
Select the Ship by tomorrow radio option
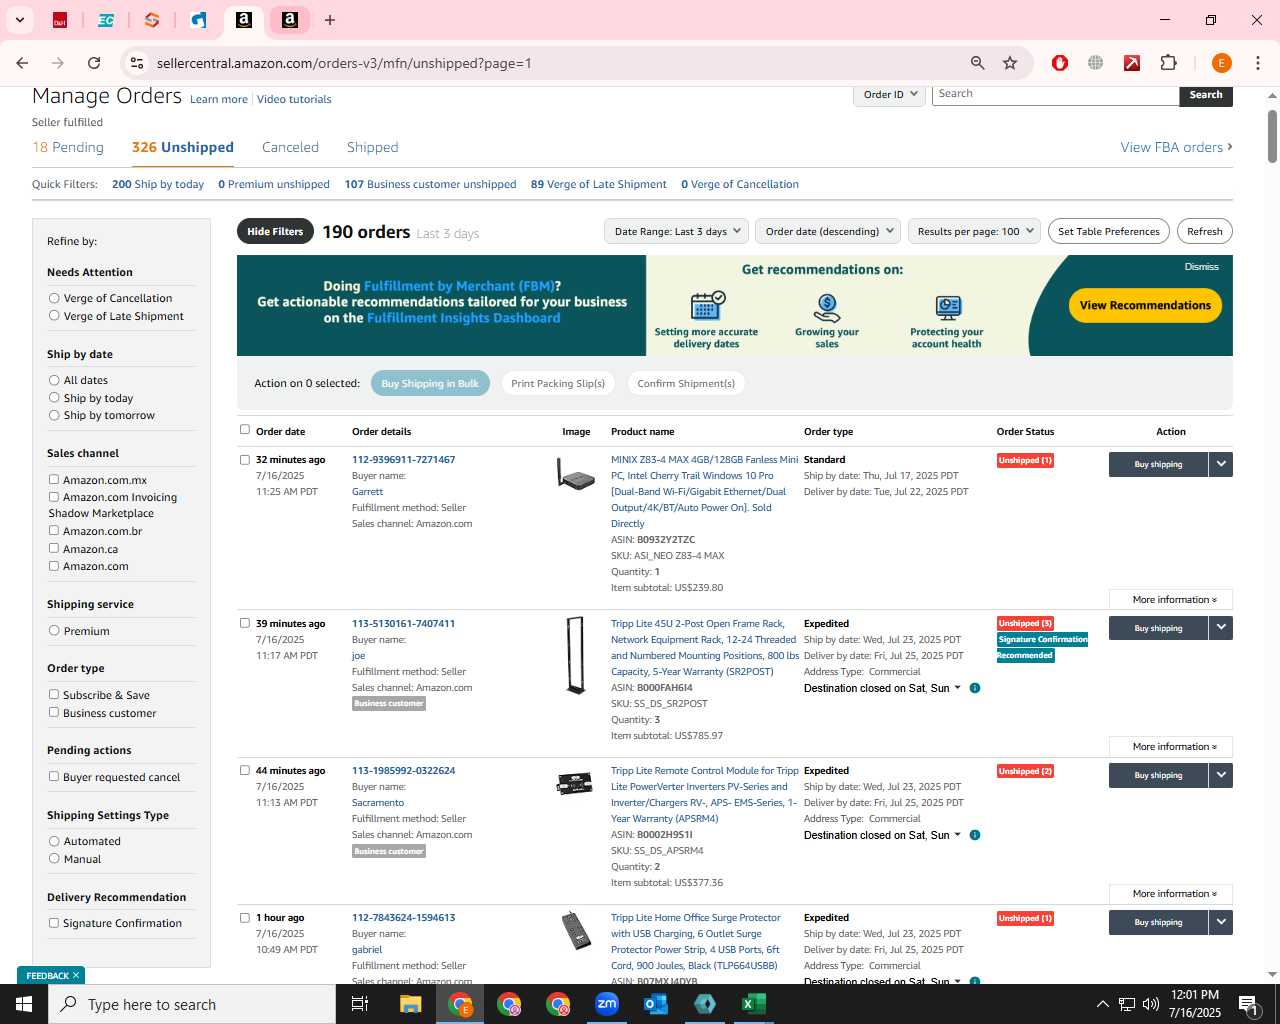pyautogui.click(x=54, y=415)
